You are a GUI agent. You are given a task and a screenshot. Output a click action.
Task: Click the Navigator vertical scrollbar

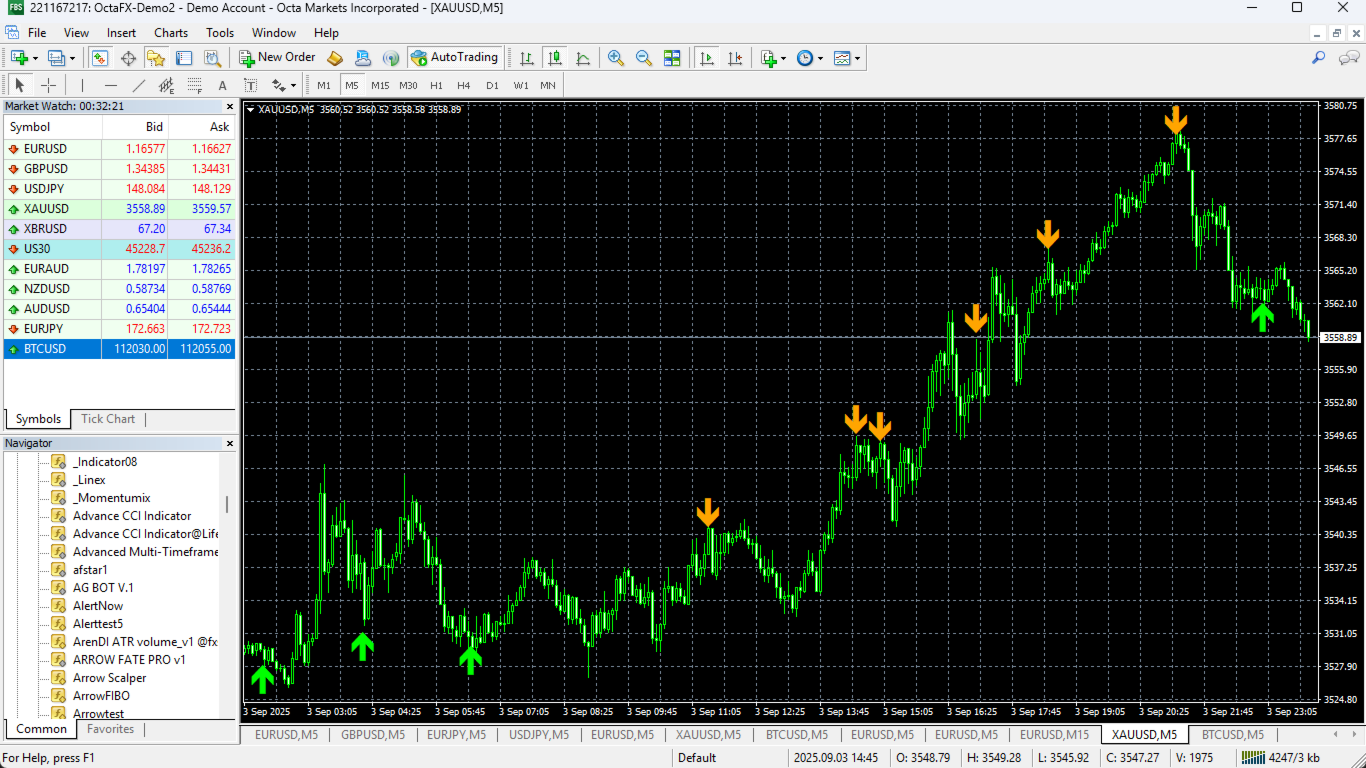click(x=227, y=504)
